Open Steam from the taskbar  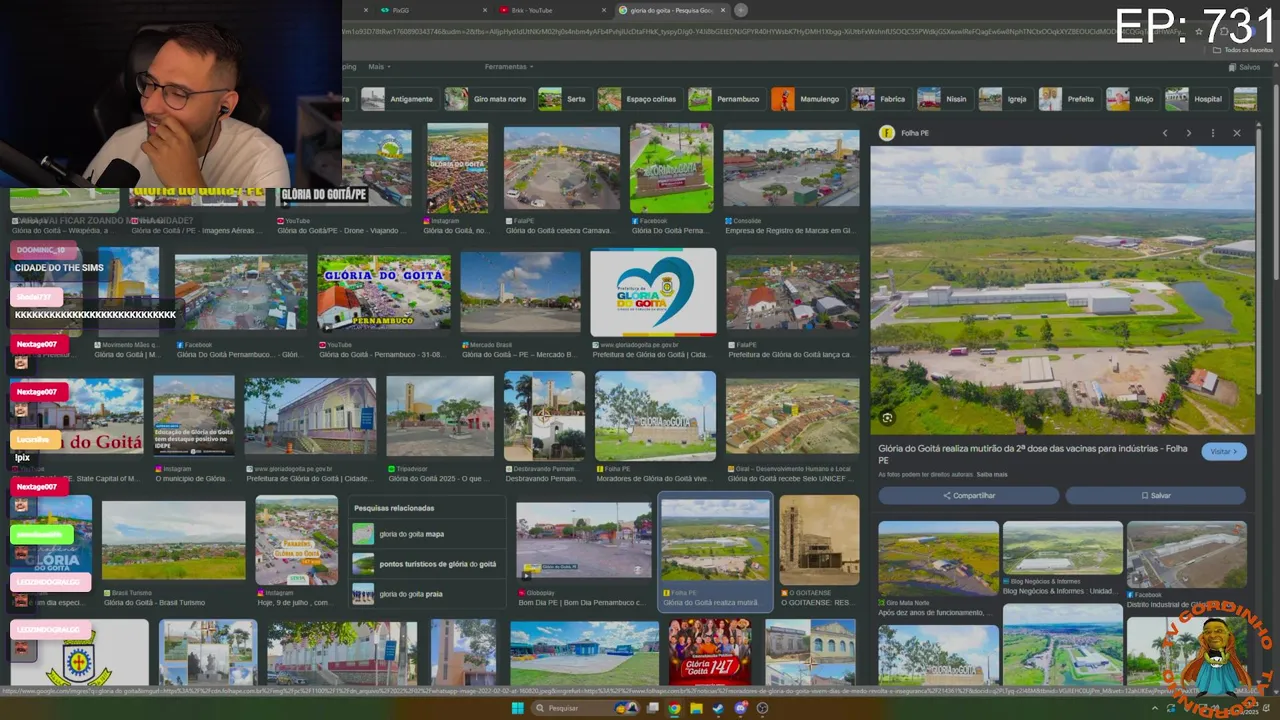[718, 708]
